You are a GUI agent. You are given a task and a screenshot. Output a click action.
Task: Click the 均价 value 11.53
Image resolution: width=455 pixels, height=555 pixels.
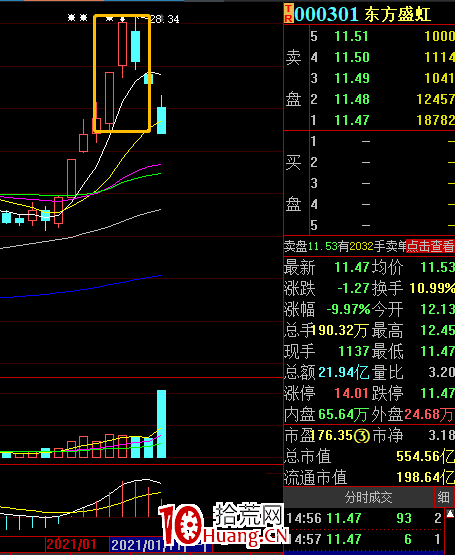(x=438, y=267)
